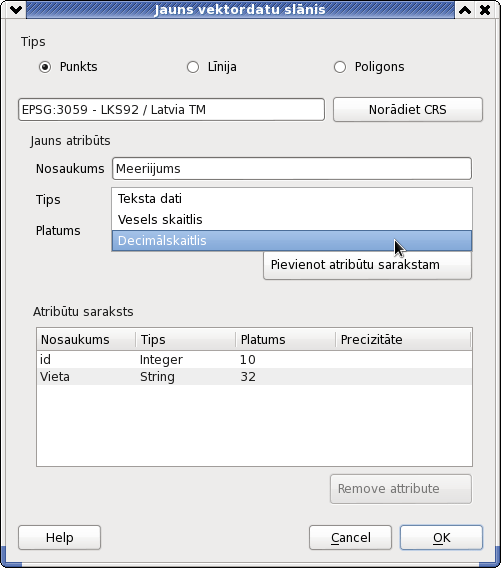Click the Norādiet CRS button

coord(408,109)
